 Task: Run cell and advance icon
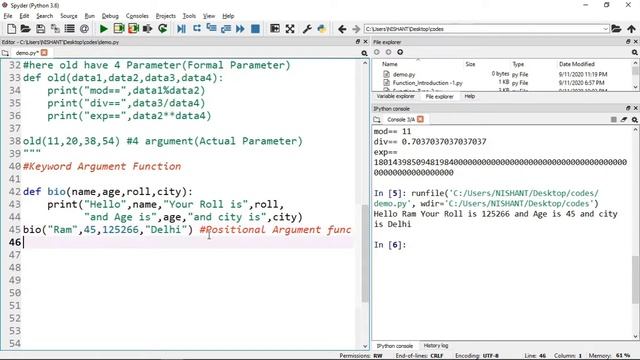[133, 29]
